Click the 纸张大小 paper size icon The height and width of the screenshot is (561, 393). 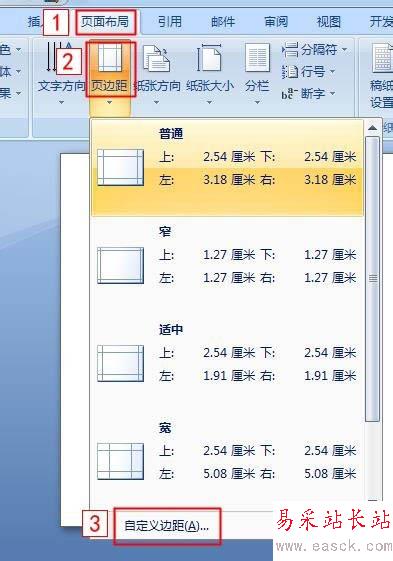click(x=209, y=58)
